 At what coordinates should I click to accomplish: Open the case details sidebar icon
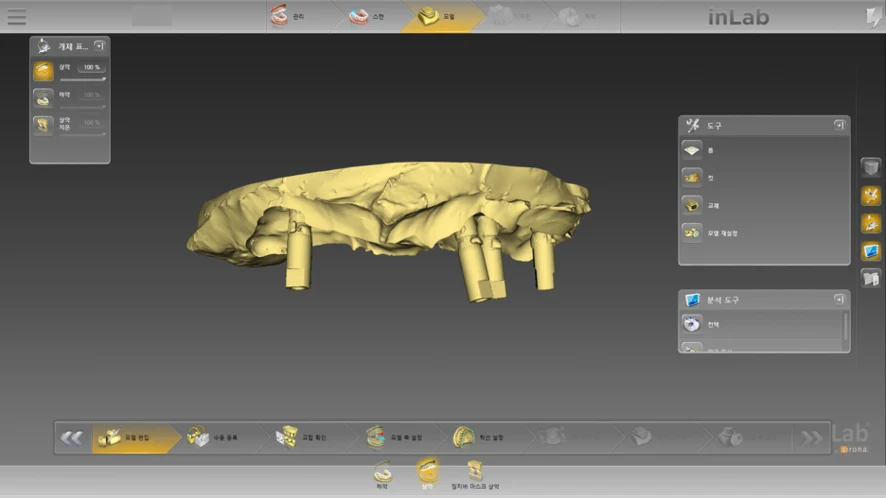pyautogui.click(x=871, y=279)
